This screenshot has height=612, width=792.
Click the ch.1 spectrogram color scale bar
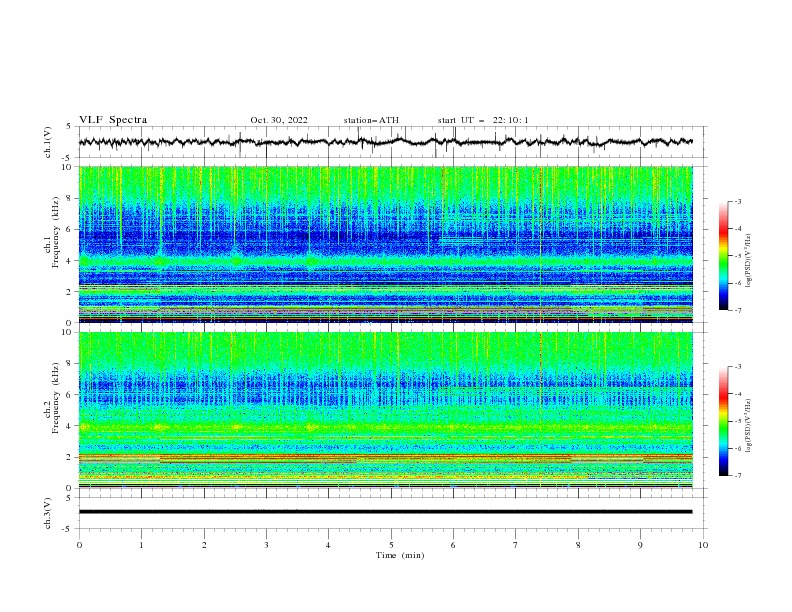click(723, 256)
